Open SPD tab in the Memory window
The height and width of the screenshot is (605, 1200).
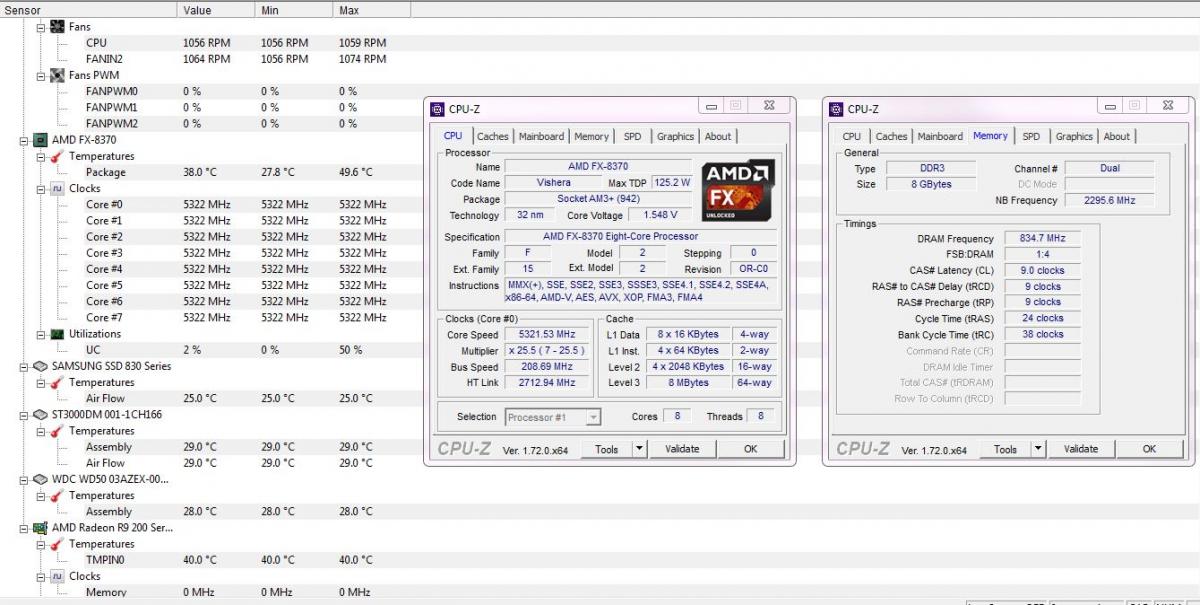click(1031, 136)
